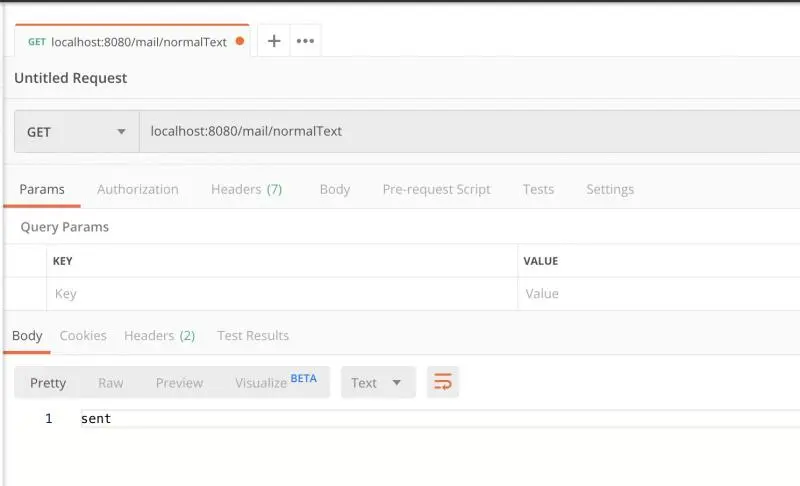Click the Query Params heading
The width and height of the screenshot is (800, 486).
(65, 227)
